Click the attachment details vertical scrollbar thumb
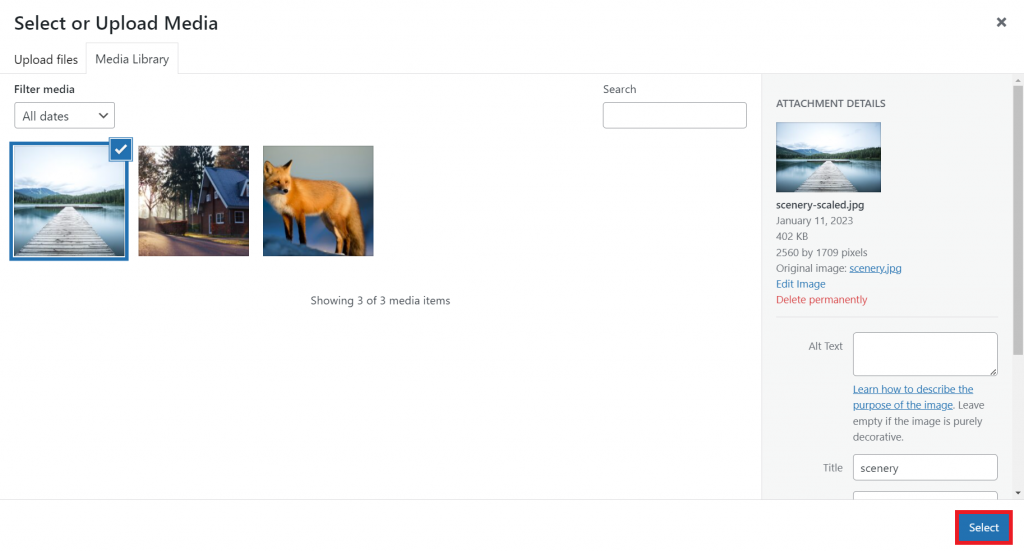The image size is (1024, 551). tap(1018, 221)
